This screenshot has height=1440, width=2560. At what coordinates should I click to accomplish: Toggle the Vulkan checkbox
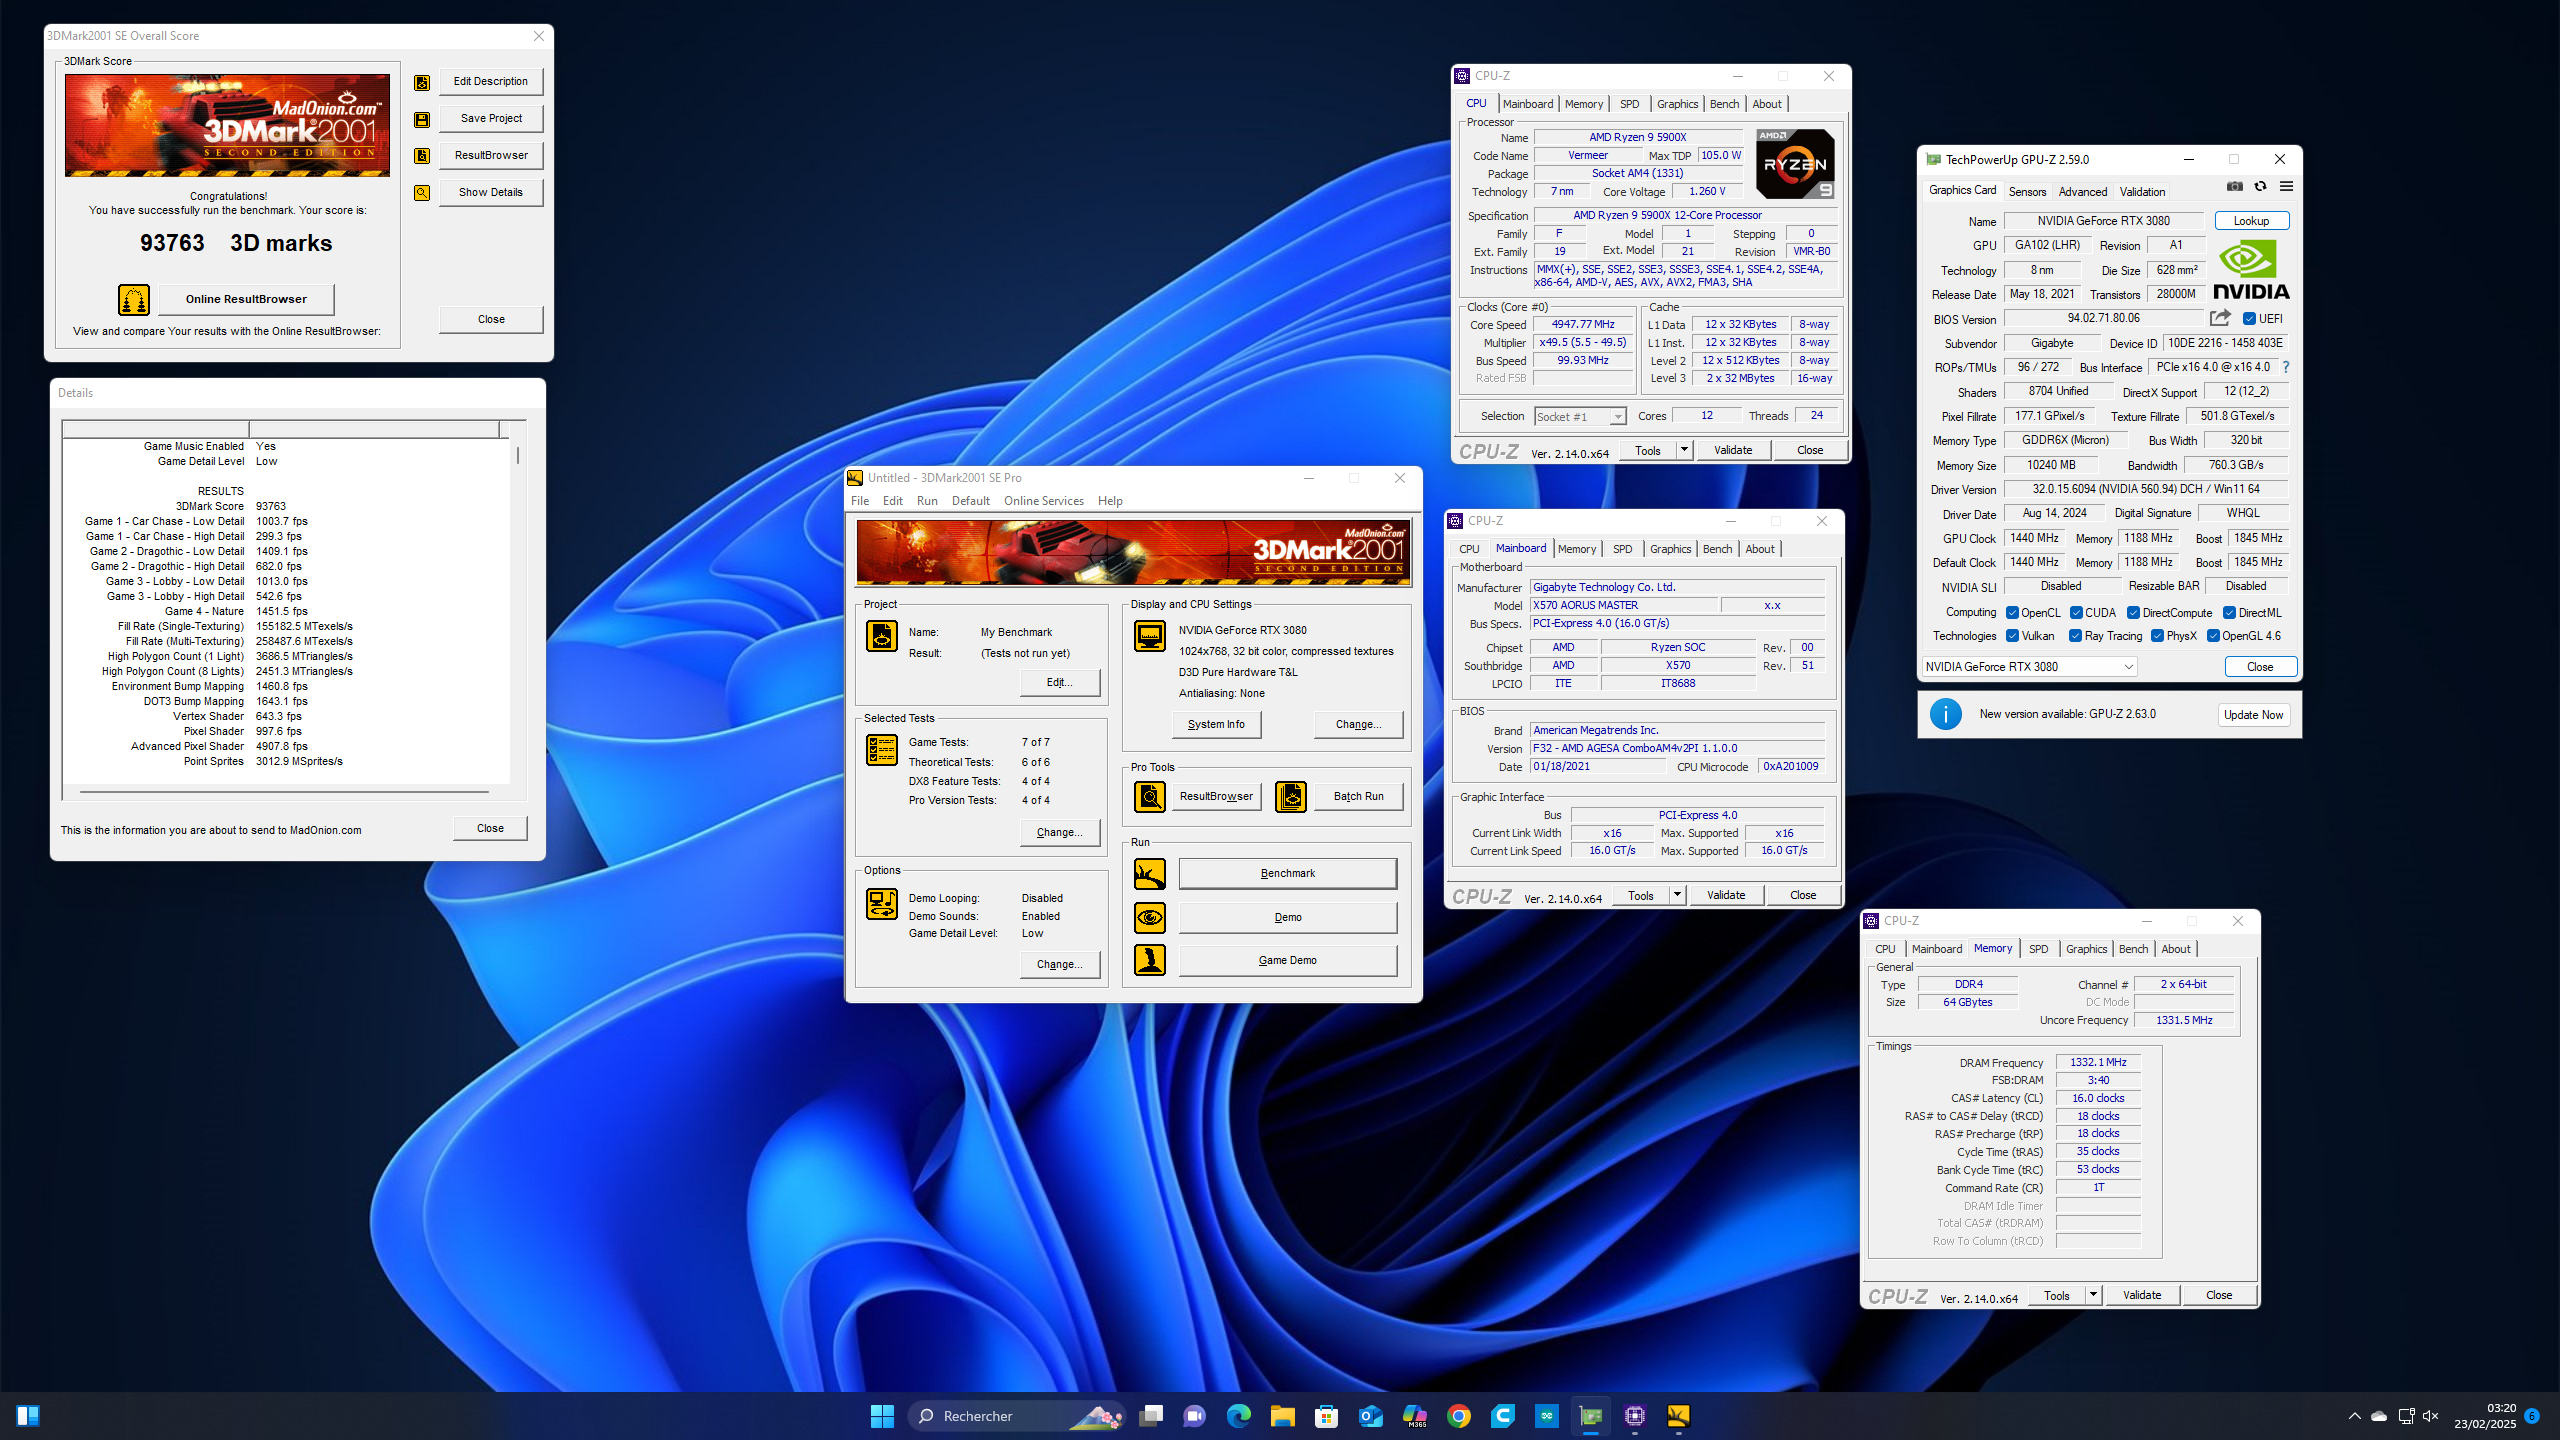(2012, 636)
